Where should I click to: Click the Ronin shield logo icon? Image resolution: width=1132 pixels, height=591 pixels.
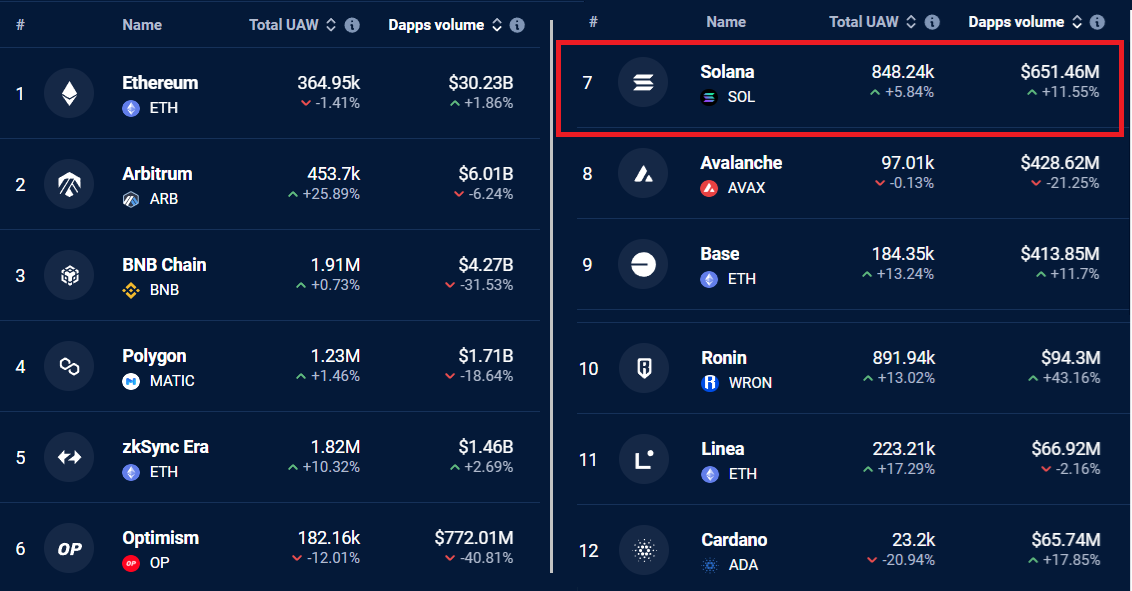pos(644,368)
